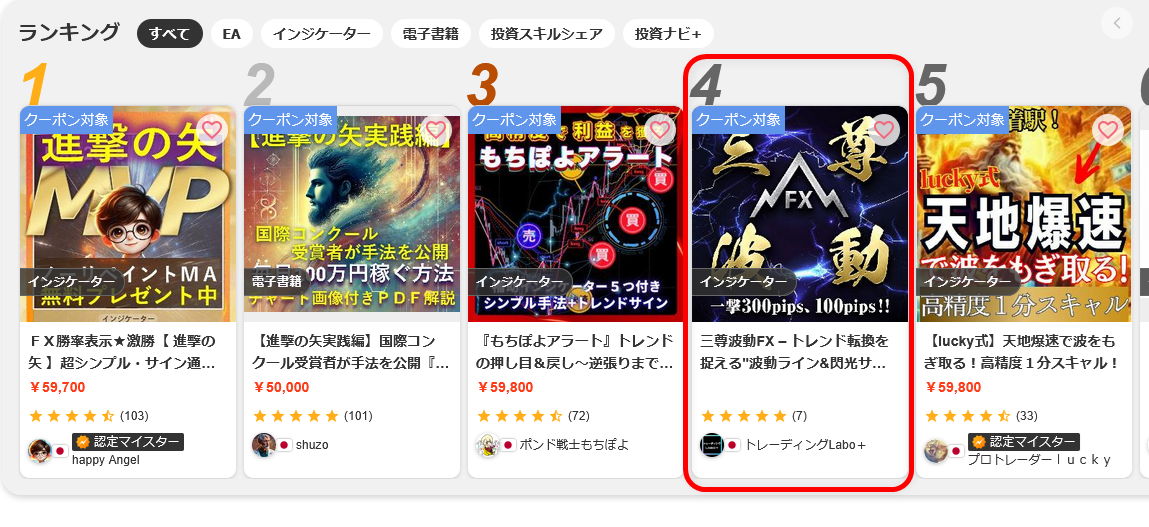The width and height of the screenshot is (1149, 527).
Task: Favorite the 進撃の矢 MVP product with heart icon
Action: tap(212, 130)
